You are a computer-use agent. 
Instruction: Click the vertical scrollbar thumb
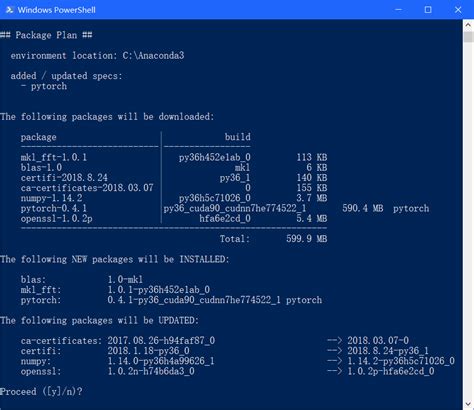[x=468, y=37]
